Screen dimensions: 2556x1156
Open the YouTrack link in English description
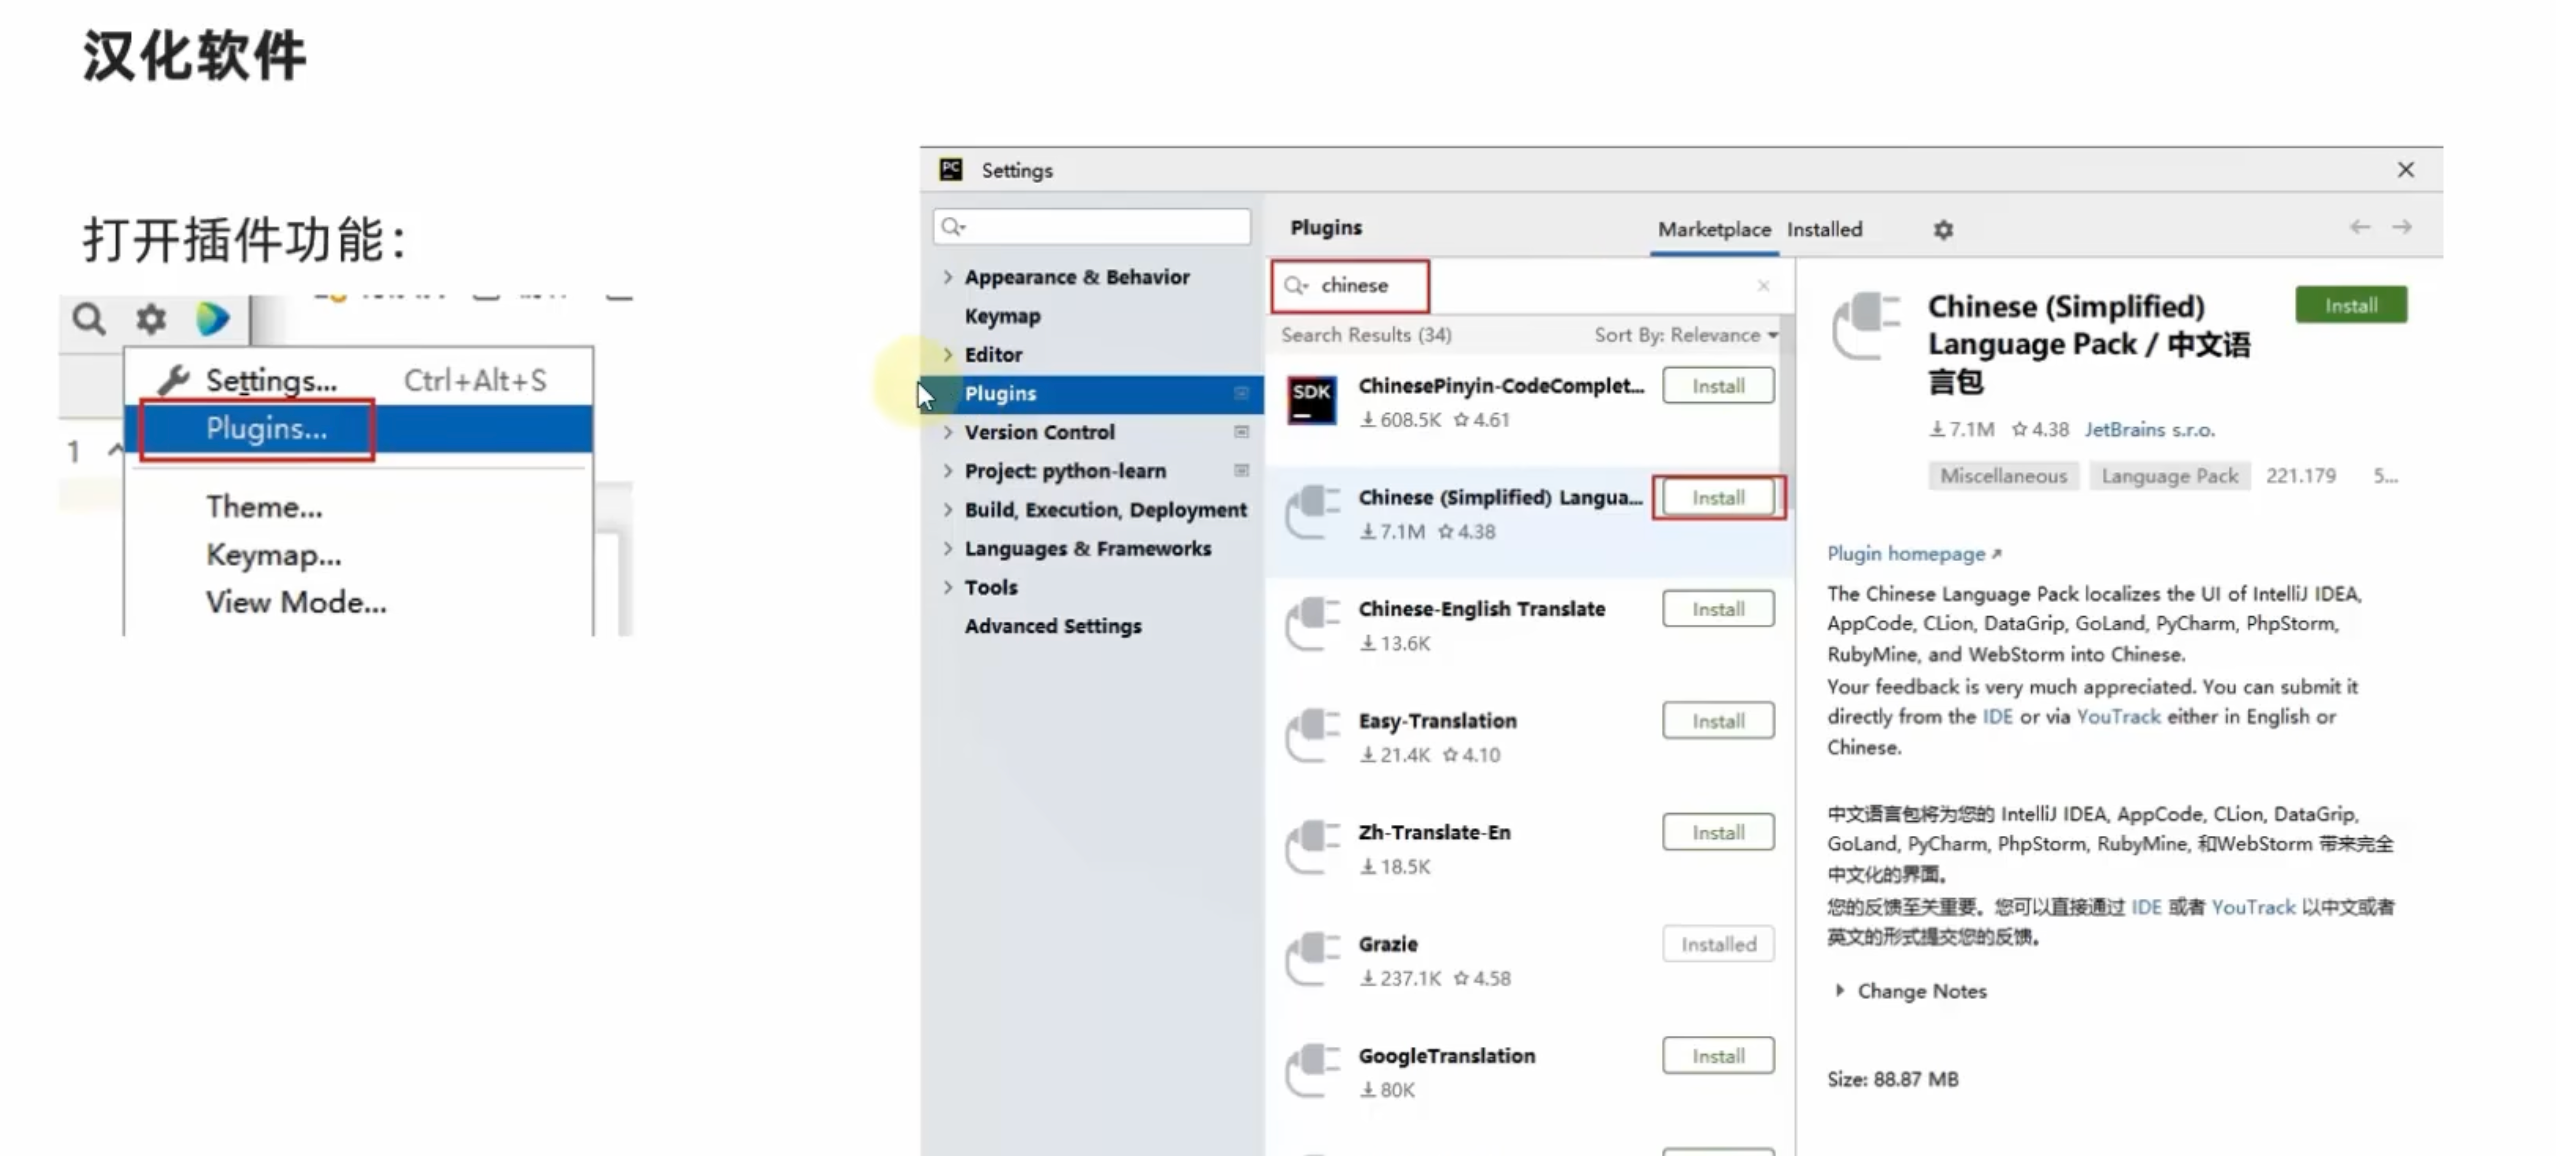(x=2118, y=717)
